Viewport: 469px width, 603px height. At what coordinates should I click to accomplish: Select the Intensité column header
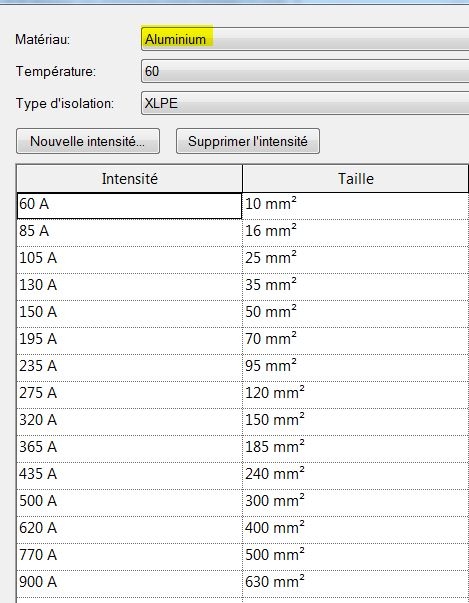130,179
